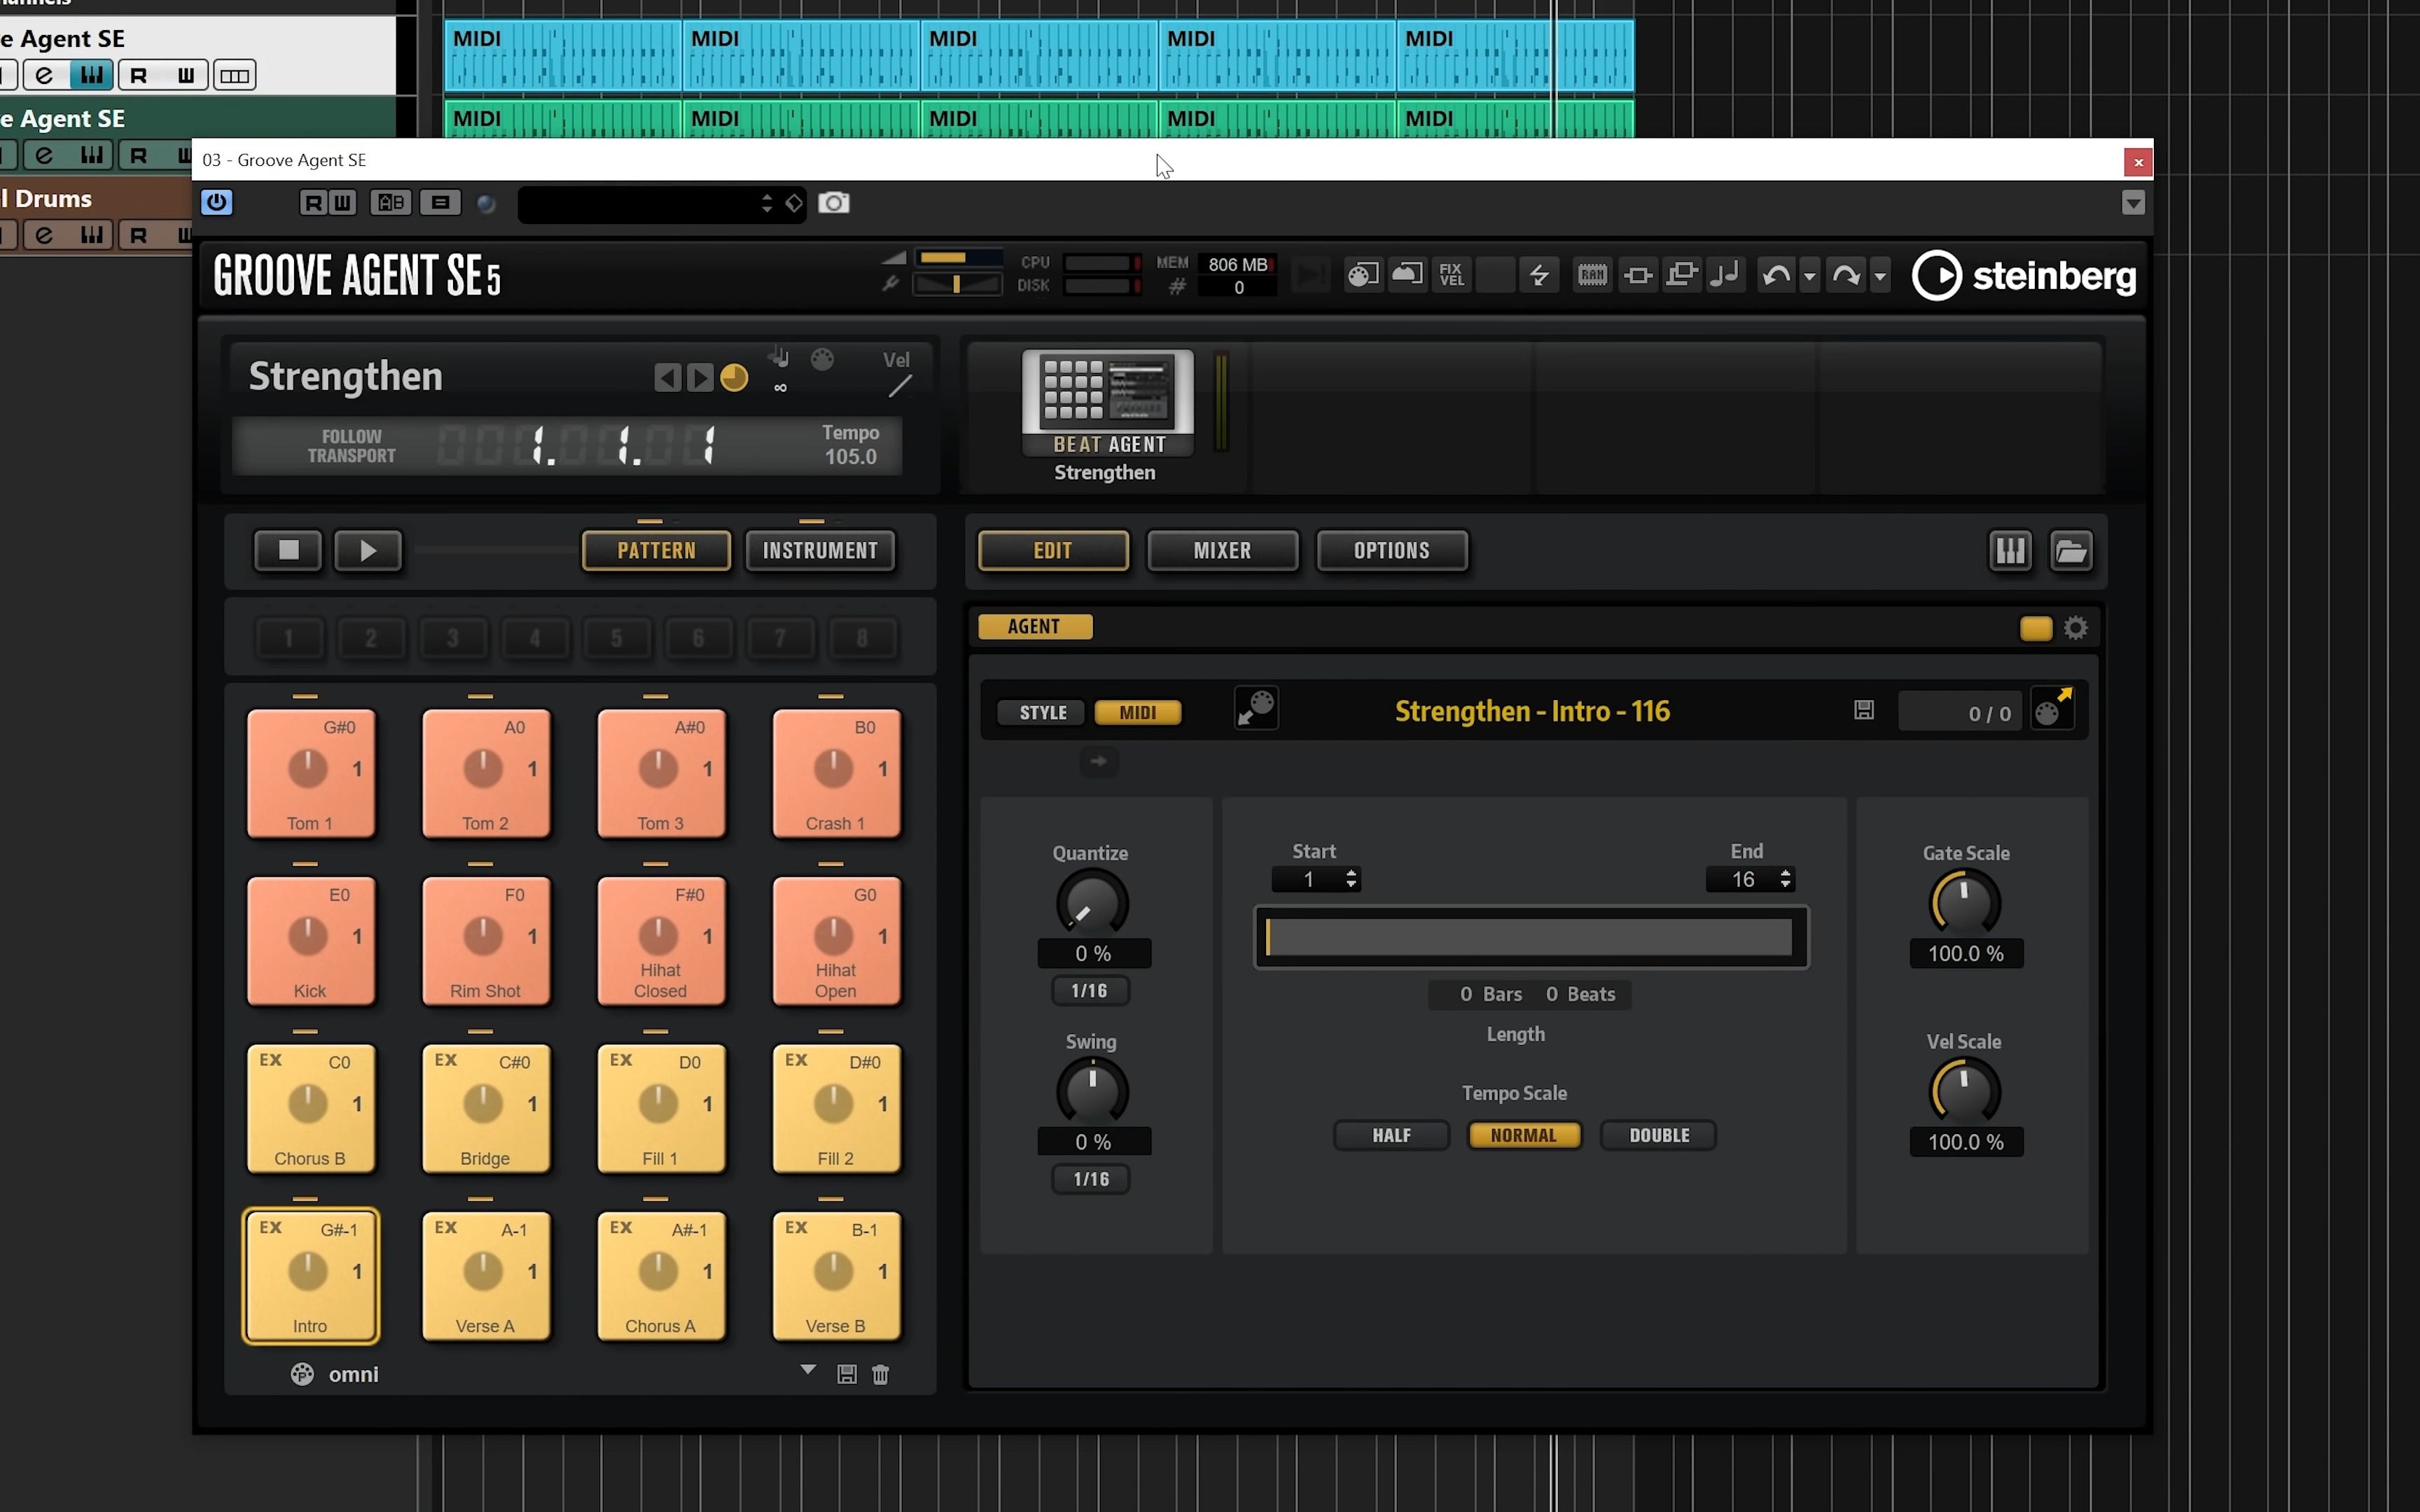Load previous kit with left arrow
Image resolution: width=2420 pixels, height=1512 pixels.
(667, 378)
